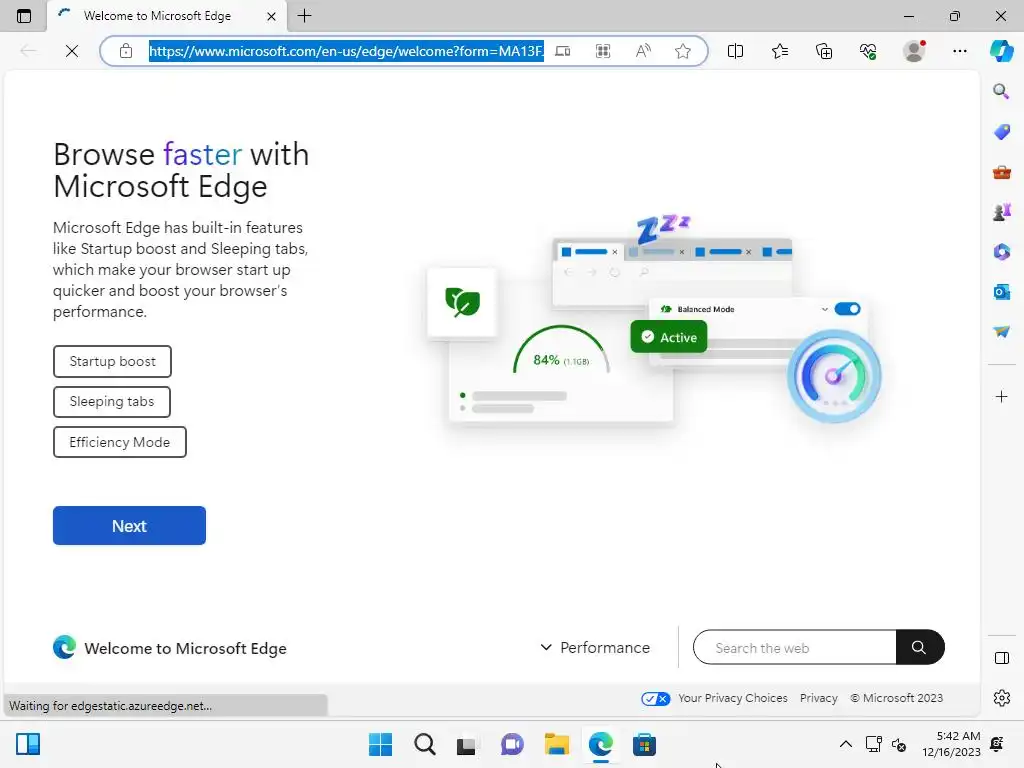Click the Sleeping tabs button
This screenshot has width=1024, height=768.
112,402
